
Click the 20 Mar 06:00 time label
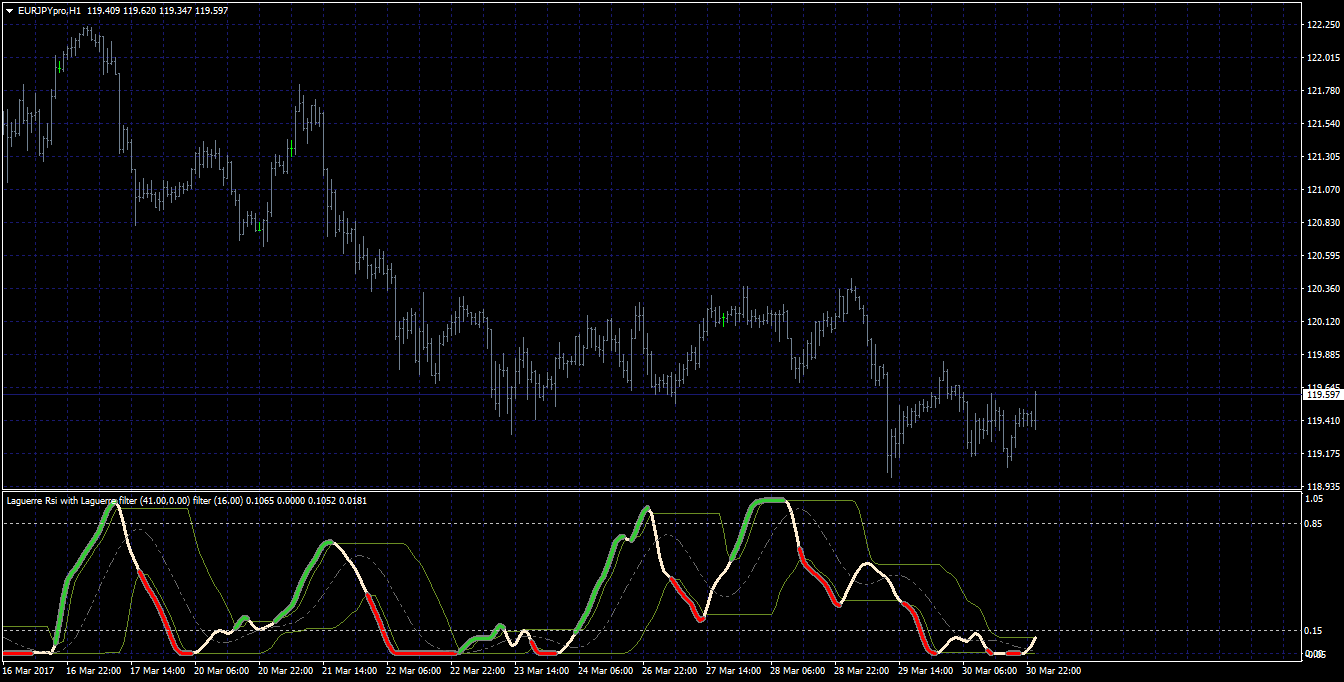pos(223,671)
